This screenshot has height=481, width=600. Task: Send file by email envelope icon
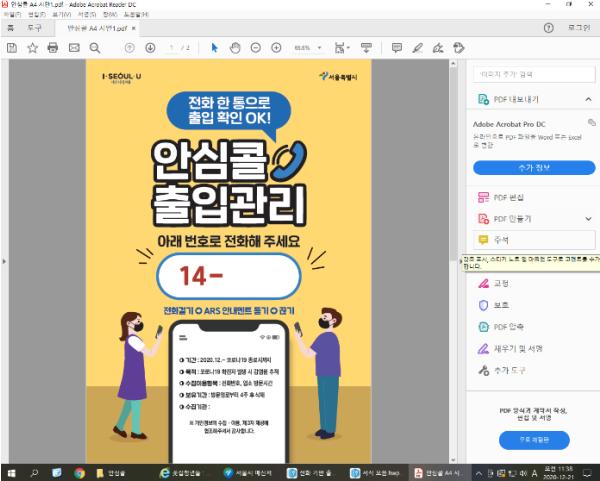click(74, 47)
